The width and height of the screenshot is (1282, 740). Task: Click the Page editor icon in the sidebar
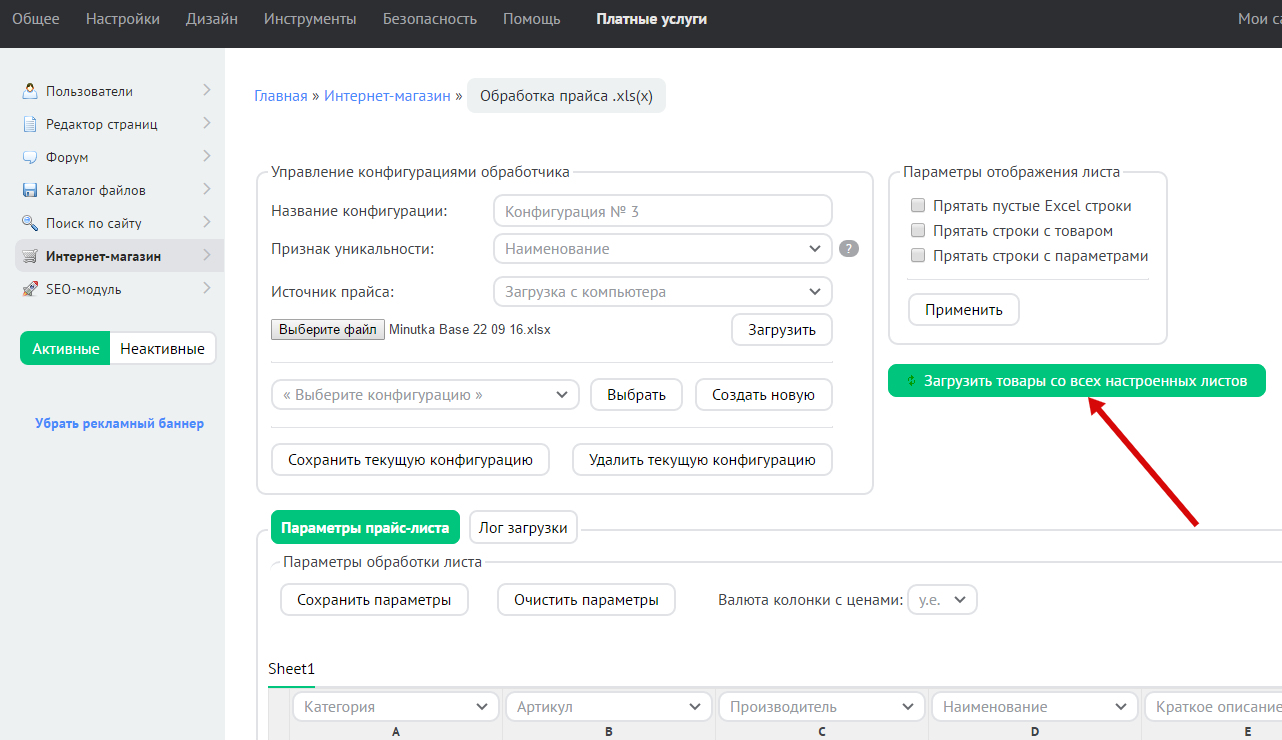point(30,124)
